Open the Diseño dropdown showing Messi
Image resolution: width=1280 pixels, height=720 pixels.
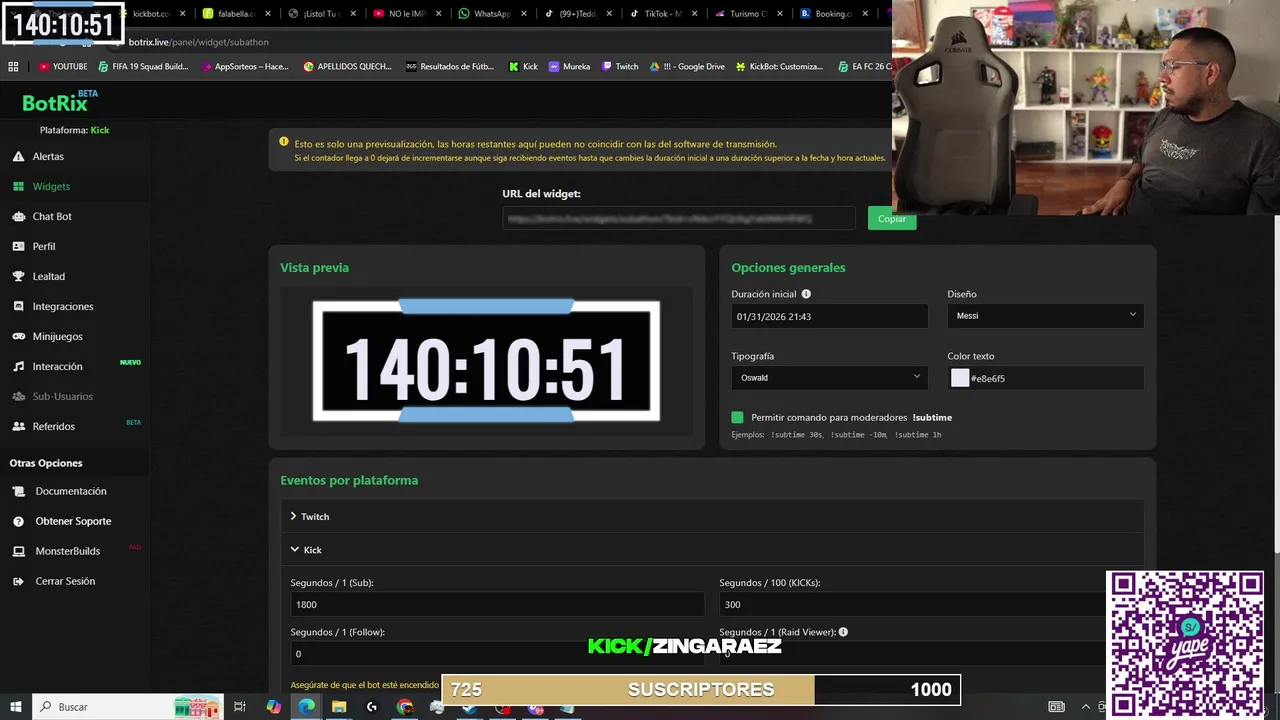pos(1045,316)
